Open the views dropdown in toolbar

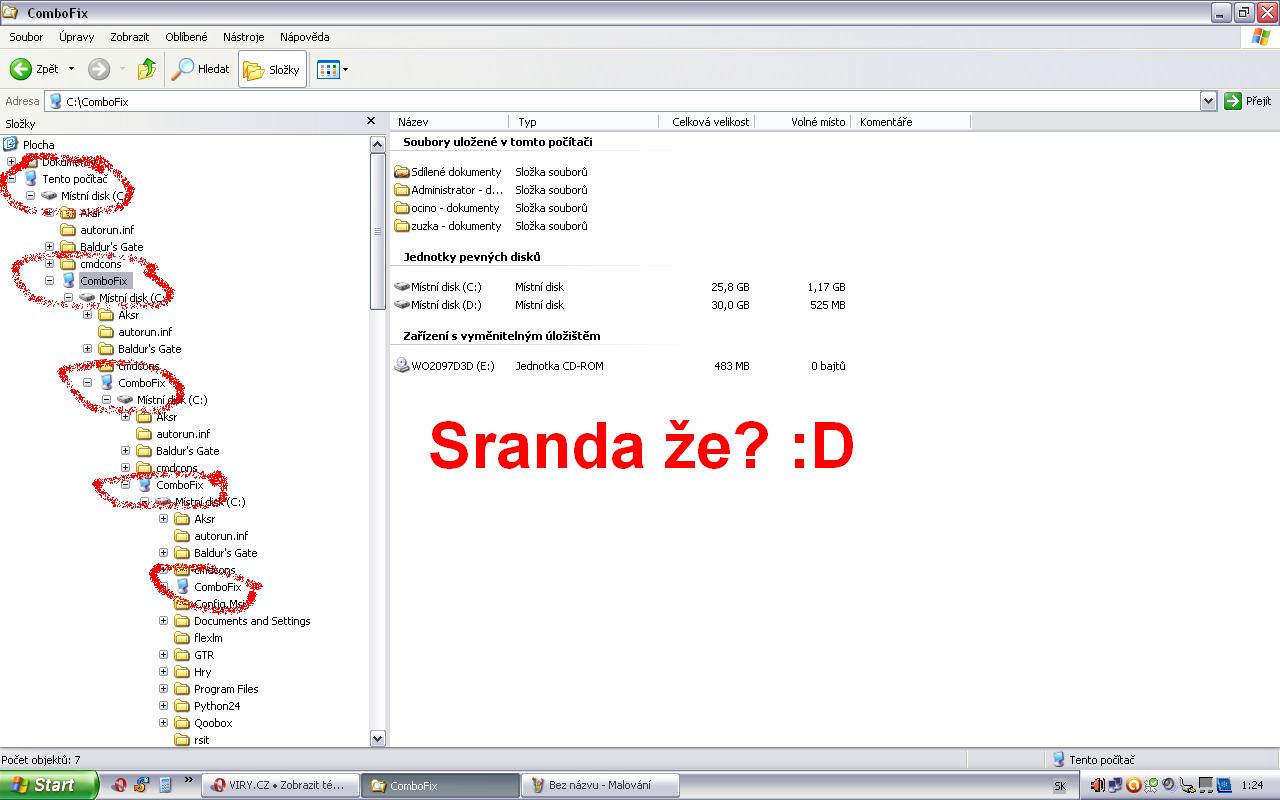coord(332,70)
